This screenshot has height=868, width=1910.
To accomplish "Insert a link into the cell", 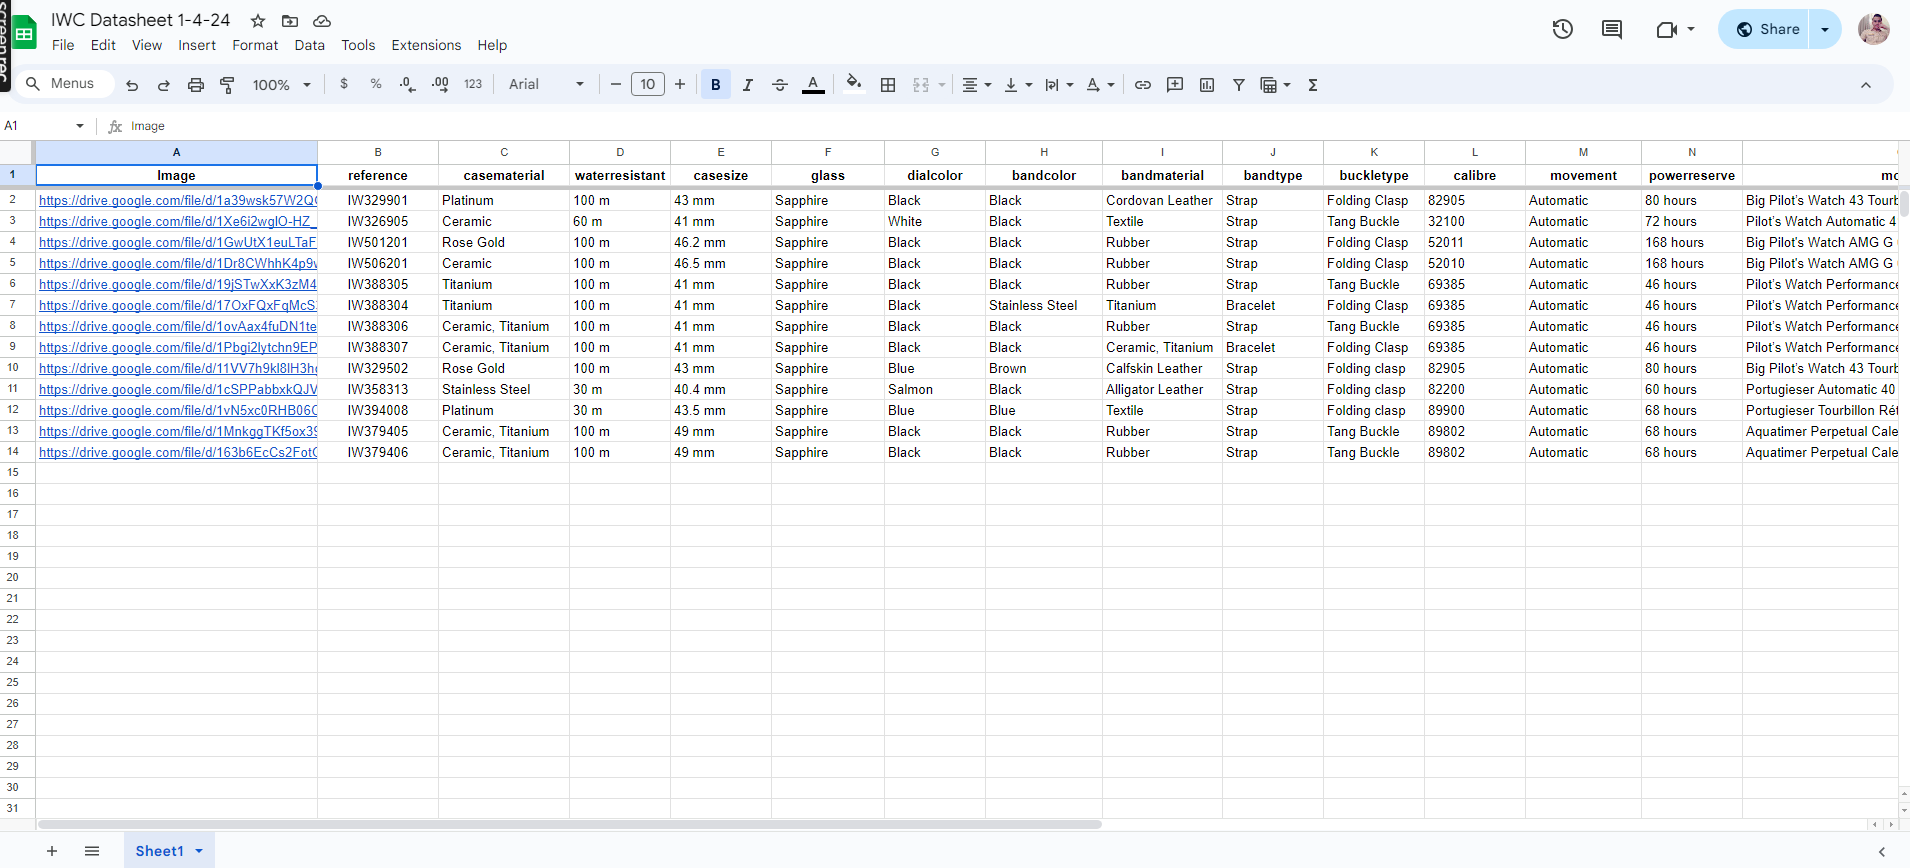I will 1143,85.
